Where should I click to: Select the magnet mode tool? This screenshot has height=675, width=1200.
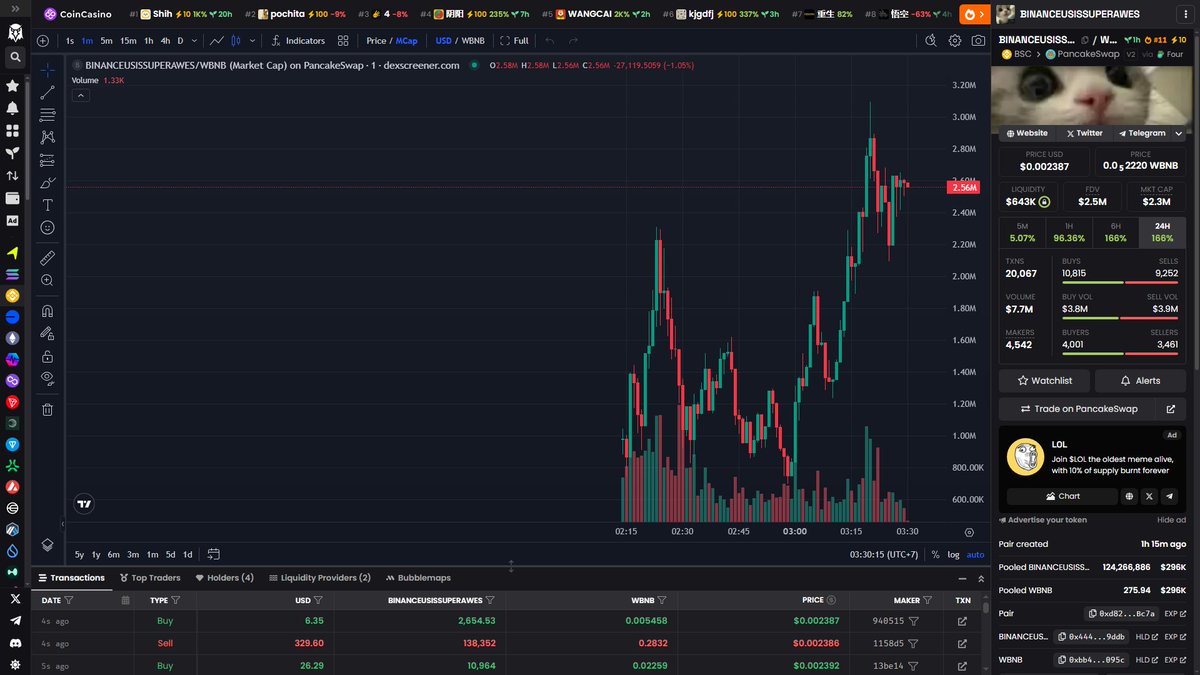tap(47, 311)
